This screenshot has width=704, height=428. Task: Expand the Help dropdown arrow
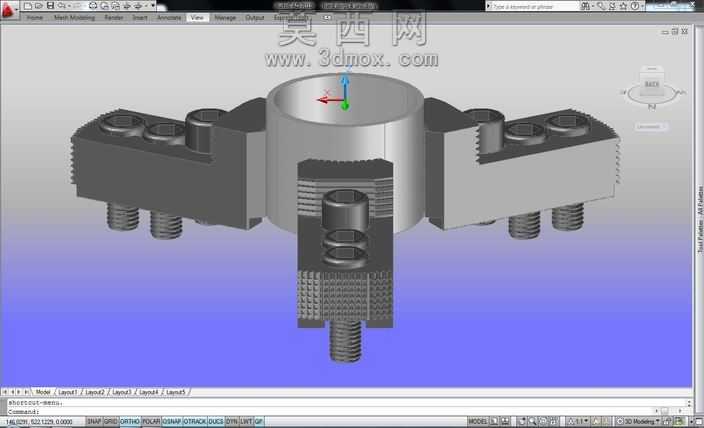(643, 6)
